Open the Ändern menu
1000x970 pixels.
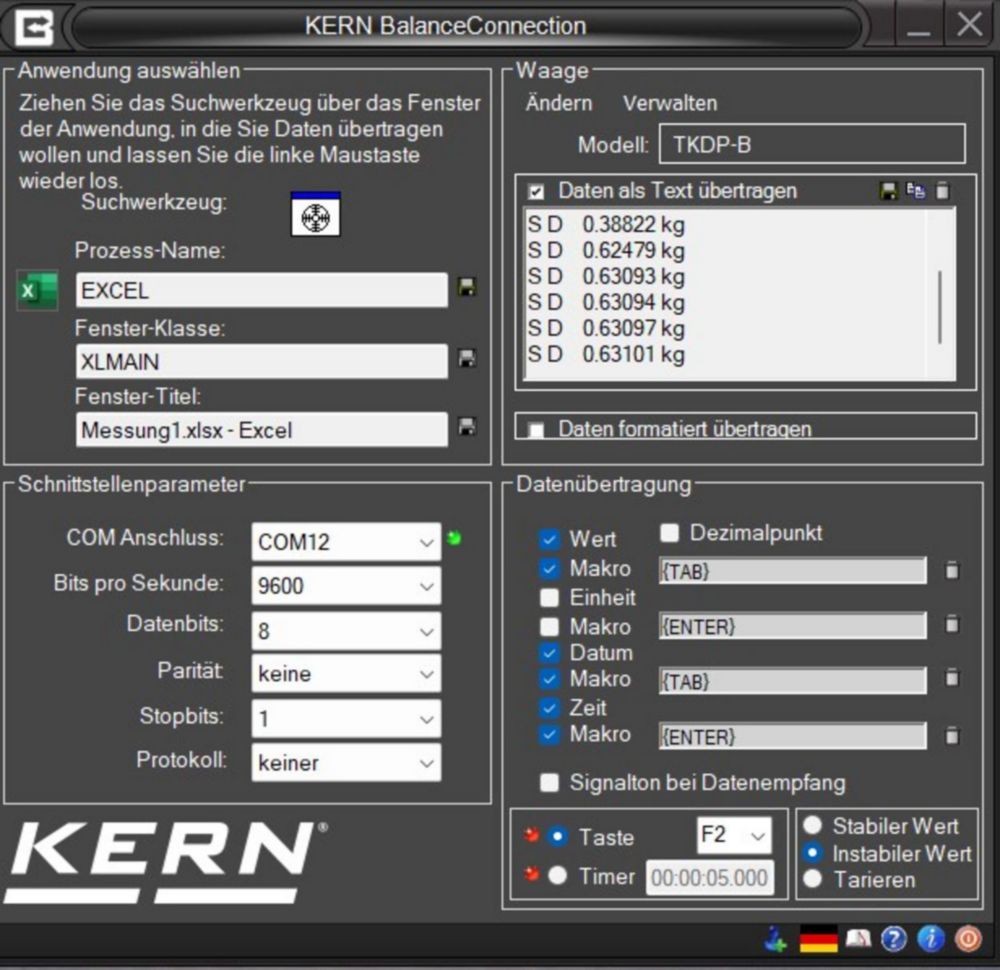pos(558,103)
